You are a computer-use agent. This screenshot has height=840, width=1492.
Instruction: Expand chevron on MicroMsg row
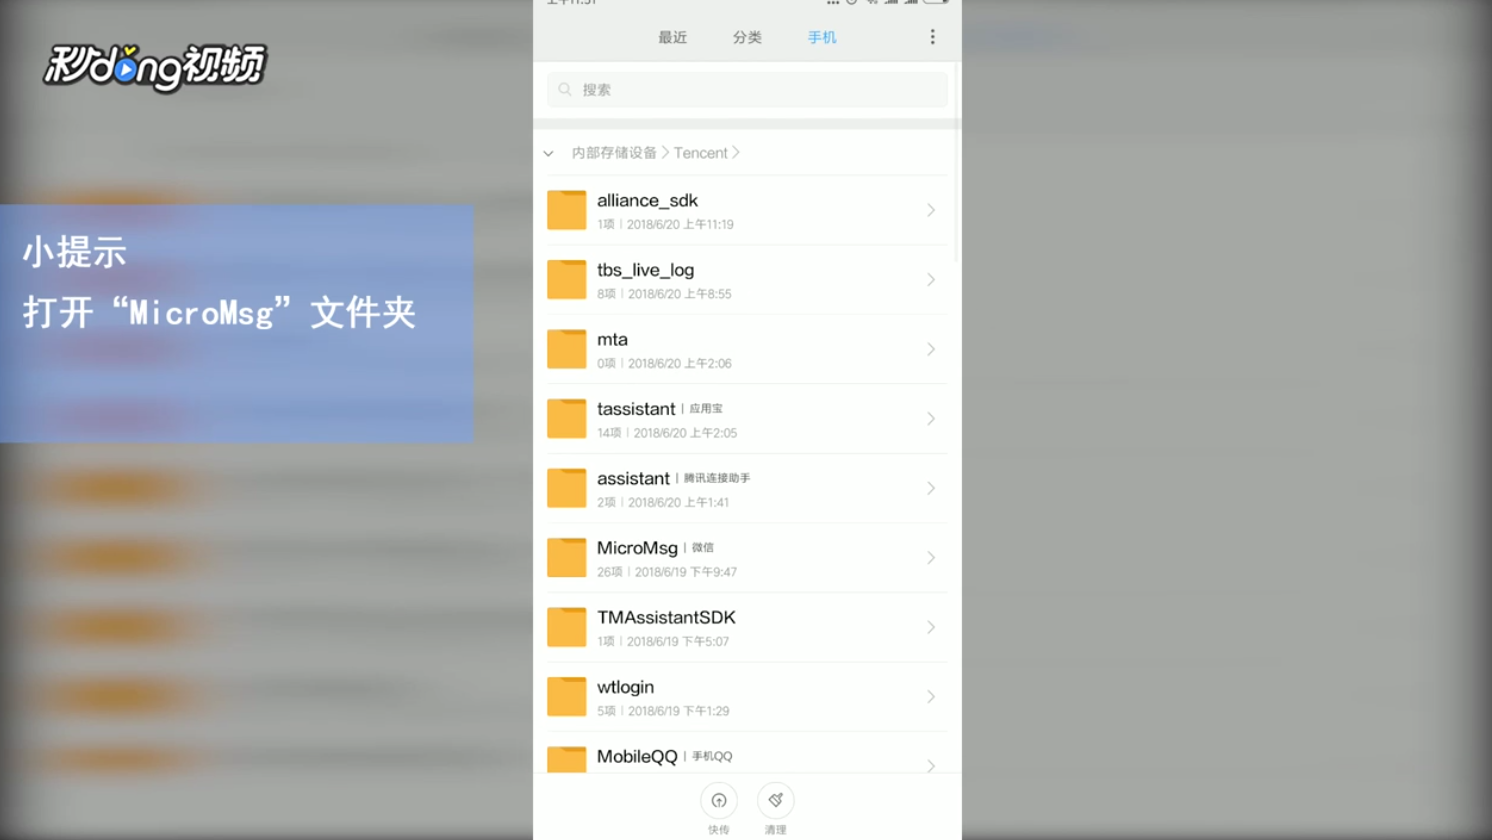click(x=931, y=558)
